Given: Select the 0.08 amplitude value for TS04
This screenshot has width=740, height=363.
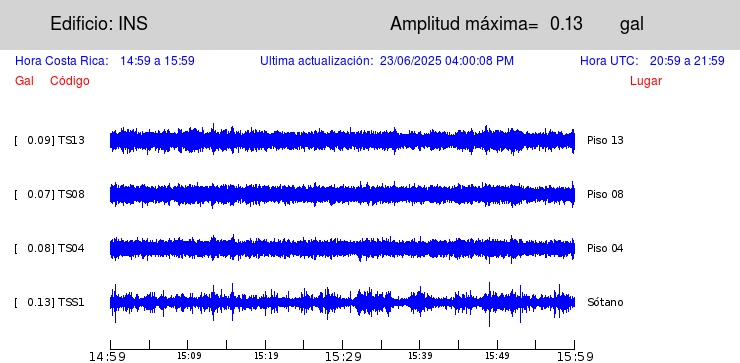Looking at the screenshot, I should coord(40,248).
